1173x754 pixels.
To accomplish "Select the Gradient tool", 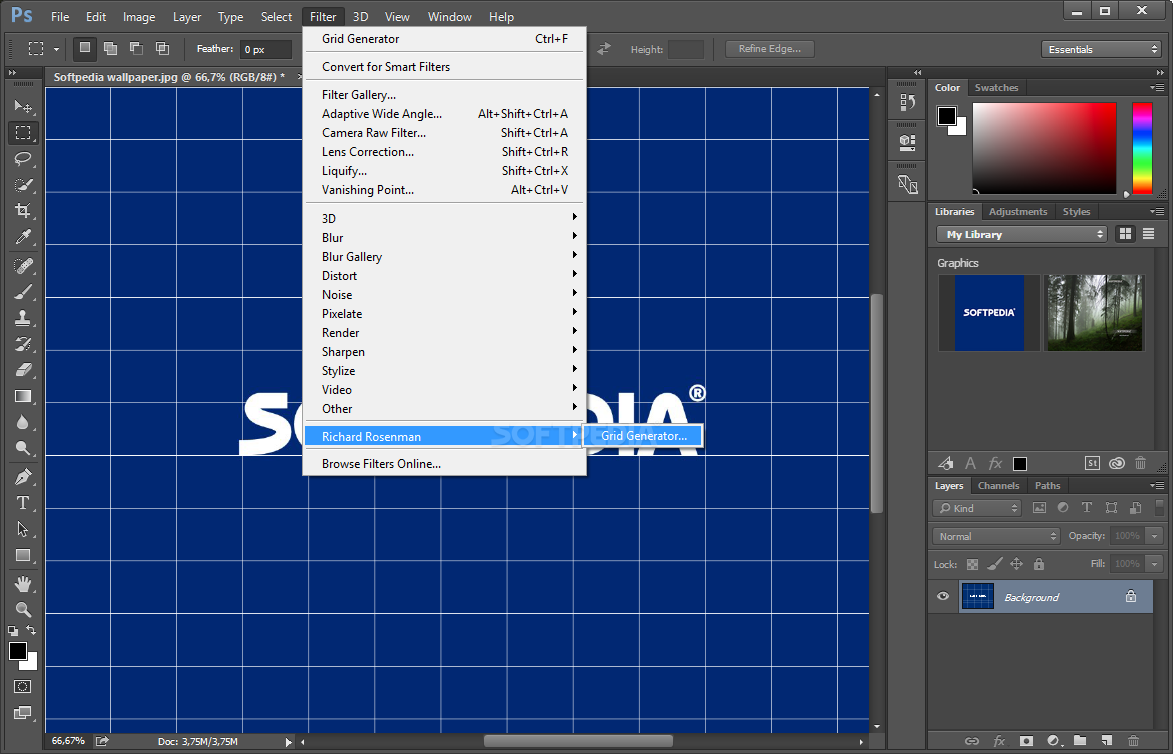I will pos(23,396).
